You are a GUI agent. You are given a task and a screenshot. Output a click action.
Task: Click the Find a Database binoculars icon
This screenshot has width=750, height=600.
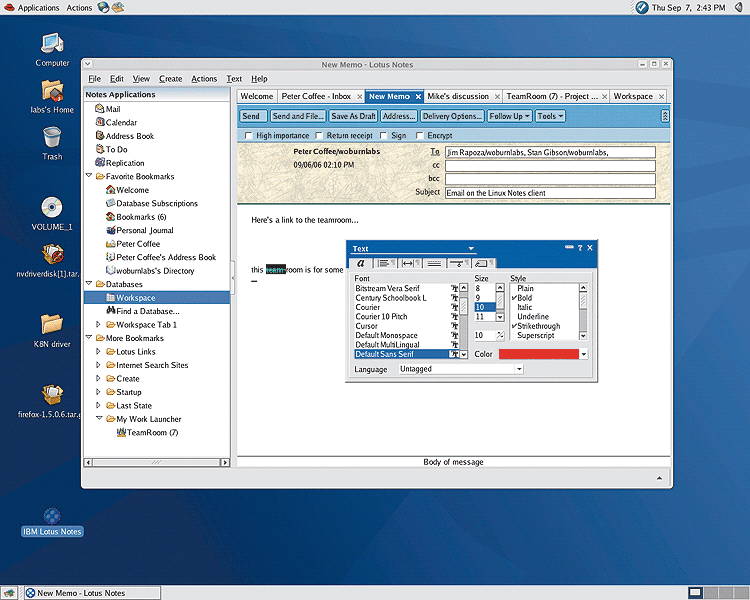(x=110, y=311)
